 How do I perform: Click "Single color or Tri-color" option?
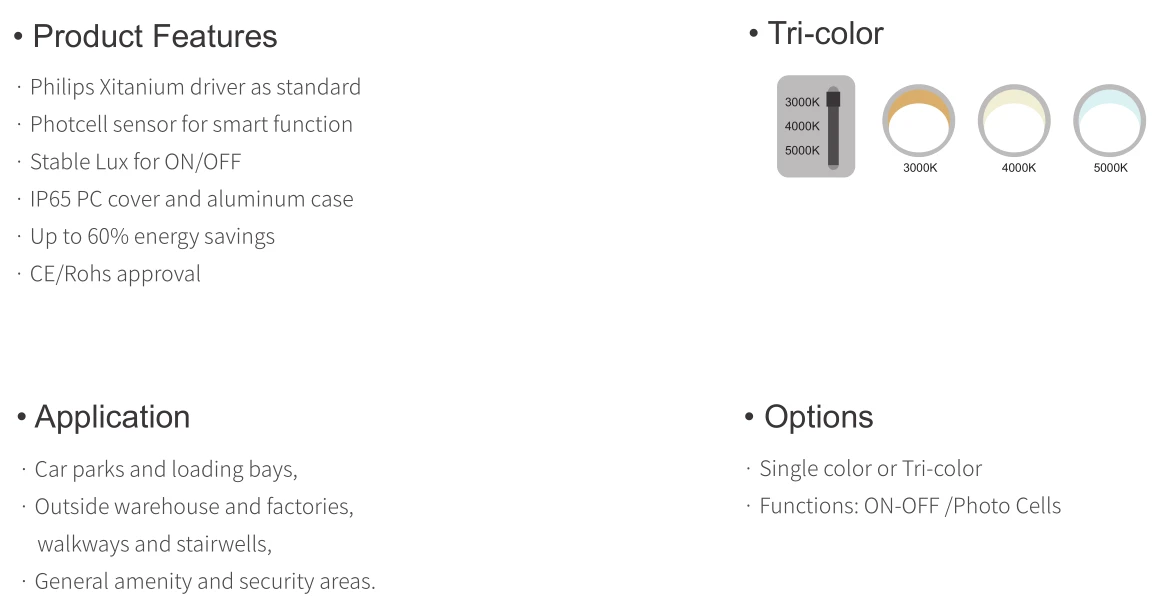[x=871, y=468]
